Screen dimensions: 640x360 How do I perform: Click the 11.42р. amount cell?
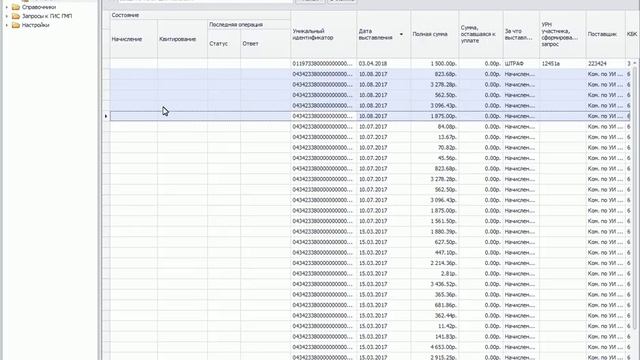435,326
